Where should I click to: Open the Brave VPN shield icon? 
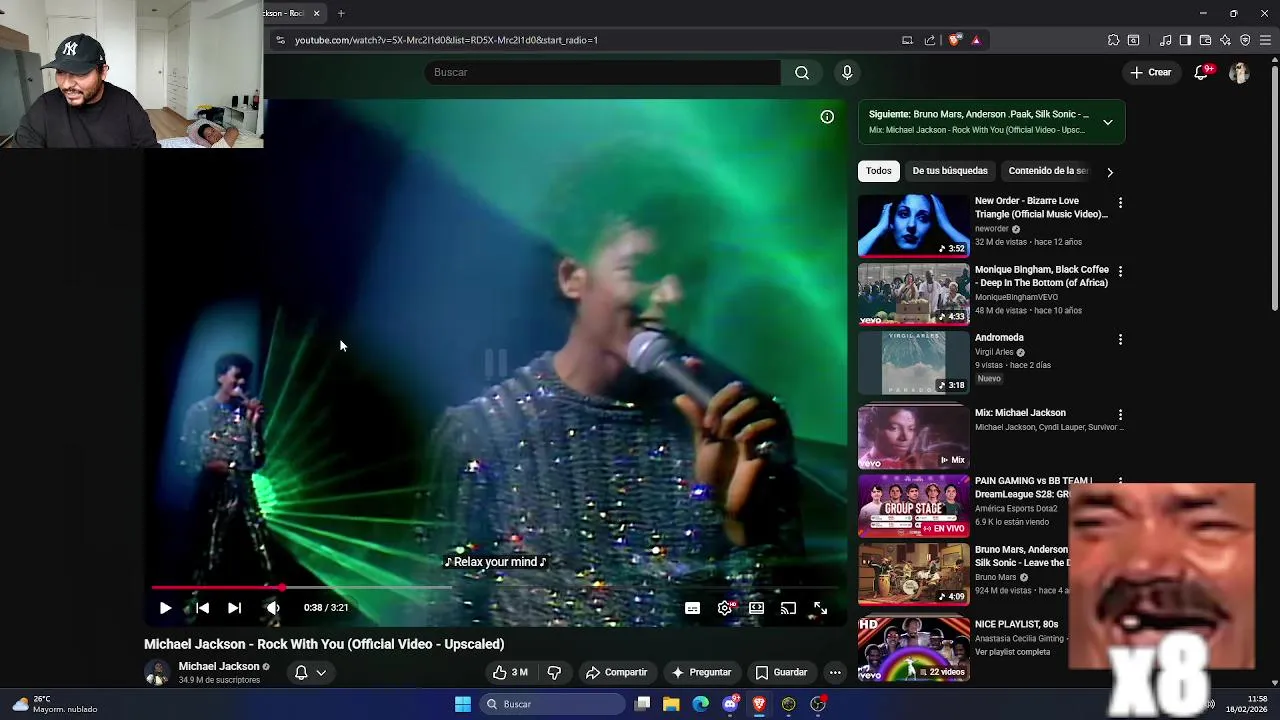tap(1245, 40)
